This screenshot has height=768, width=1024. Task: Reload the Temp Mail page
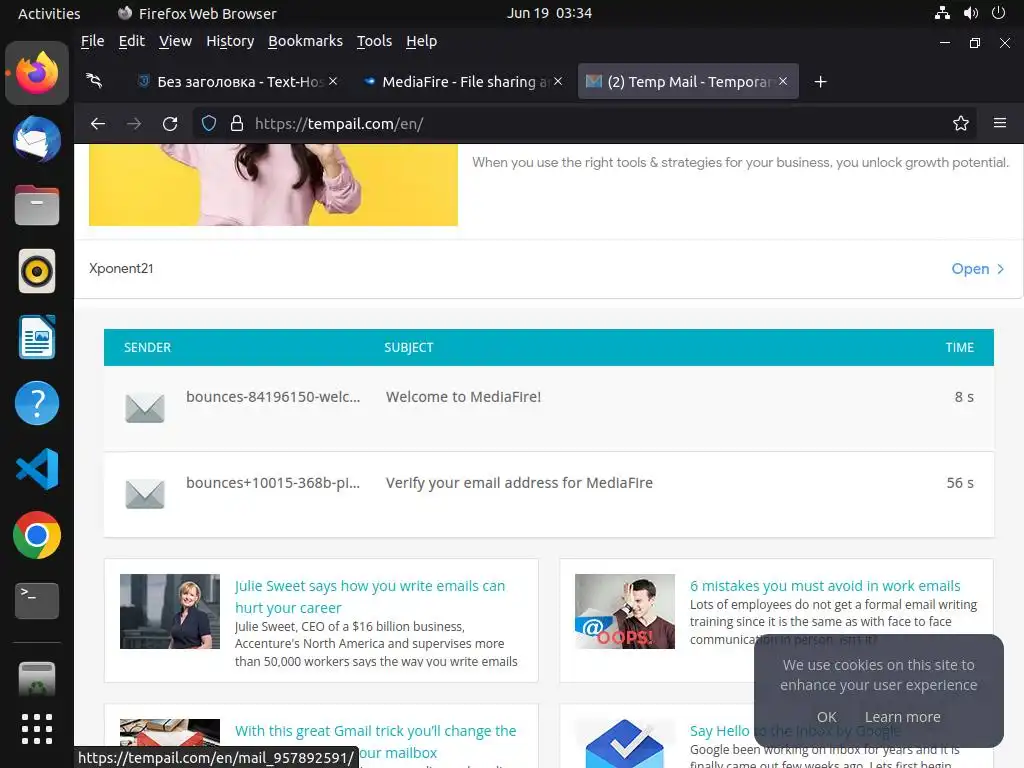pos(170,123)
